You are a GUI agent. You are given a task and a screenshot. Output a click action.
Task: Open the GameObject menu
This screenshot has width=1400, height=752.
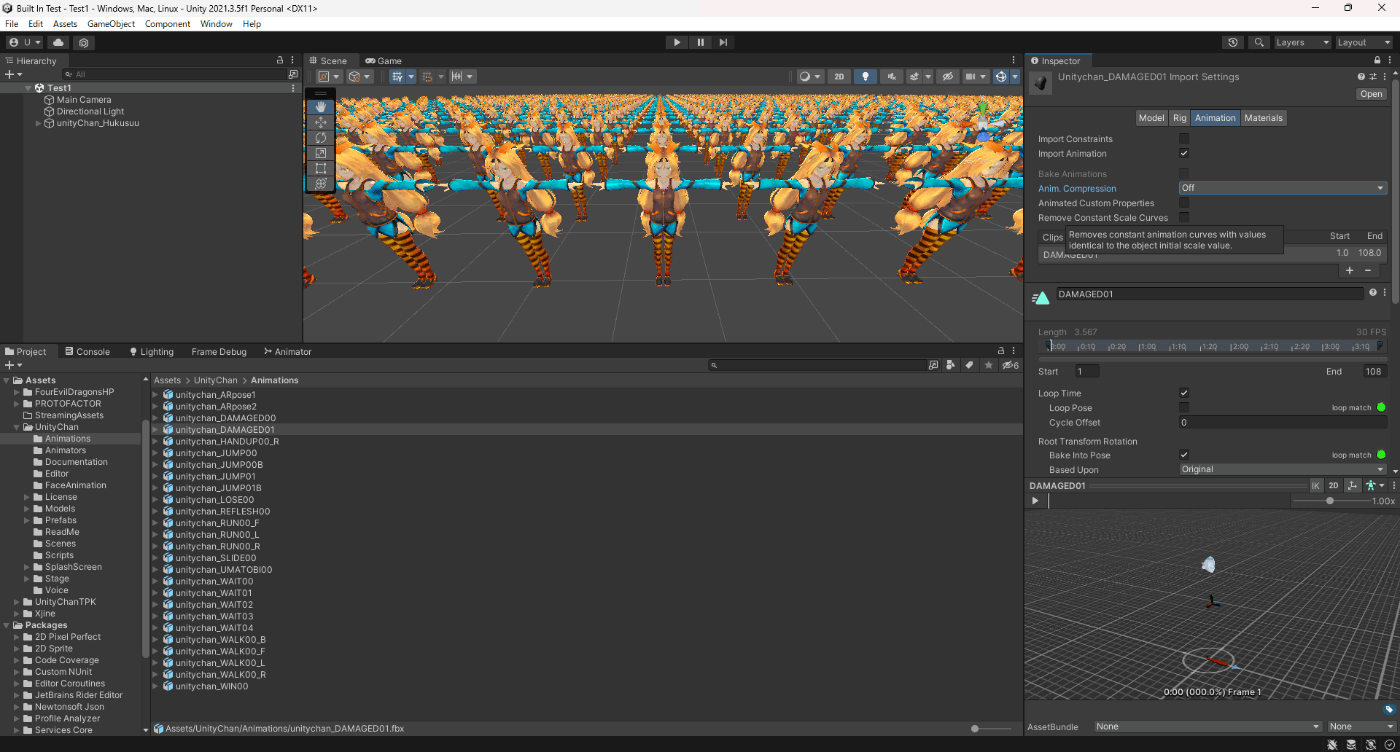point(111,24)
